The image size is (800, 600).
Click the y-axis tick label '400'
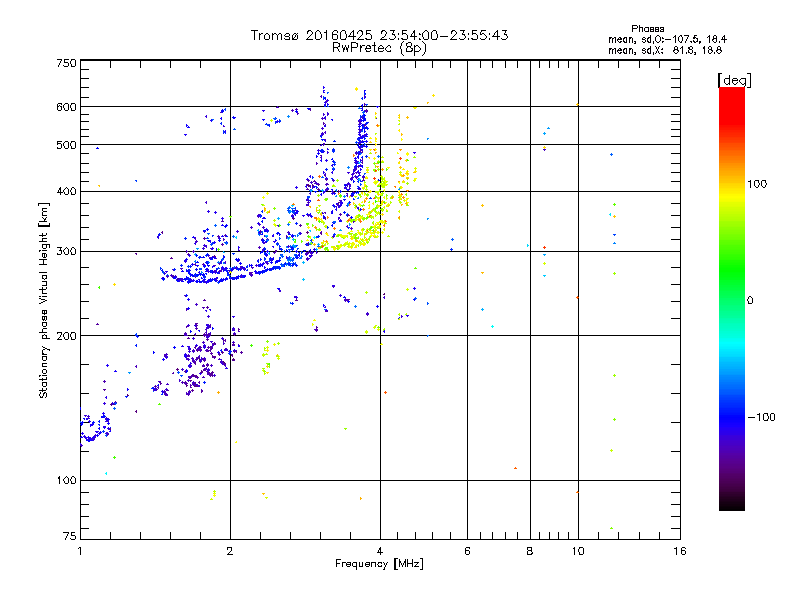point(66,191)
